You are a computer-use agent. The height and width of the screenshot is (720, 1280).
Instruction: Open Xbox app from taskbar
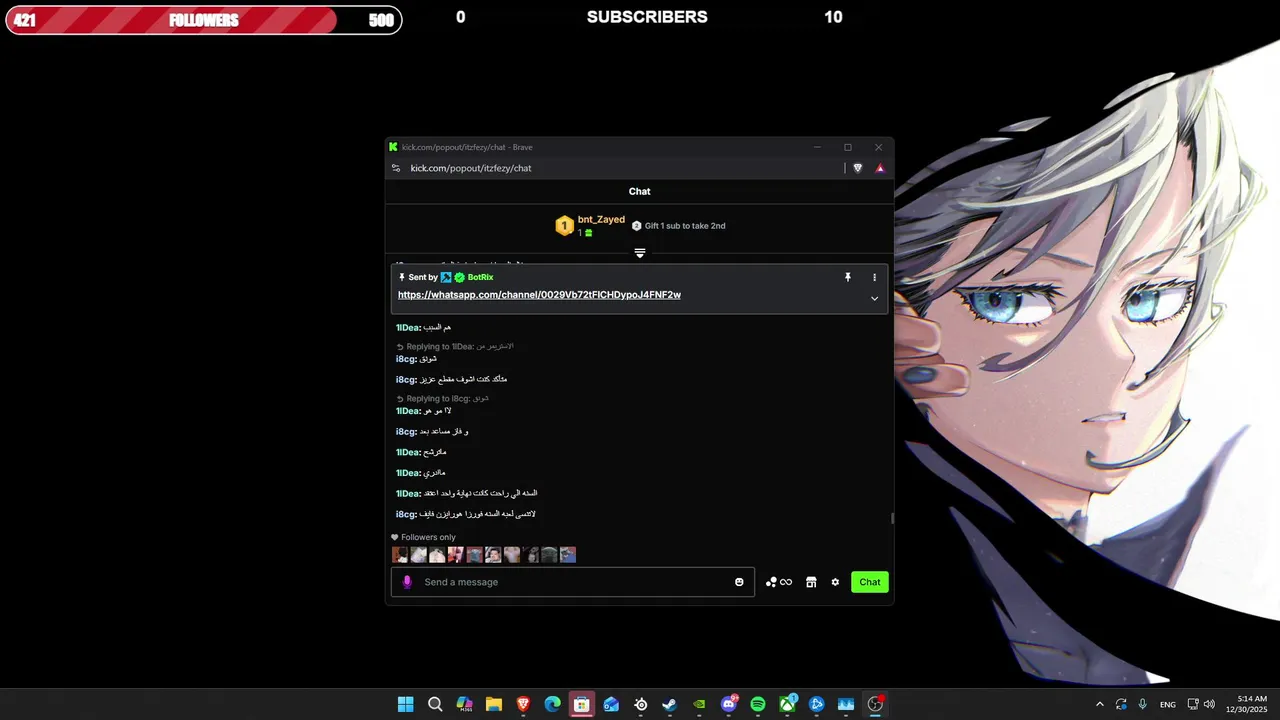787,704
